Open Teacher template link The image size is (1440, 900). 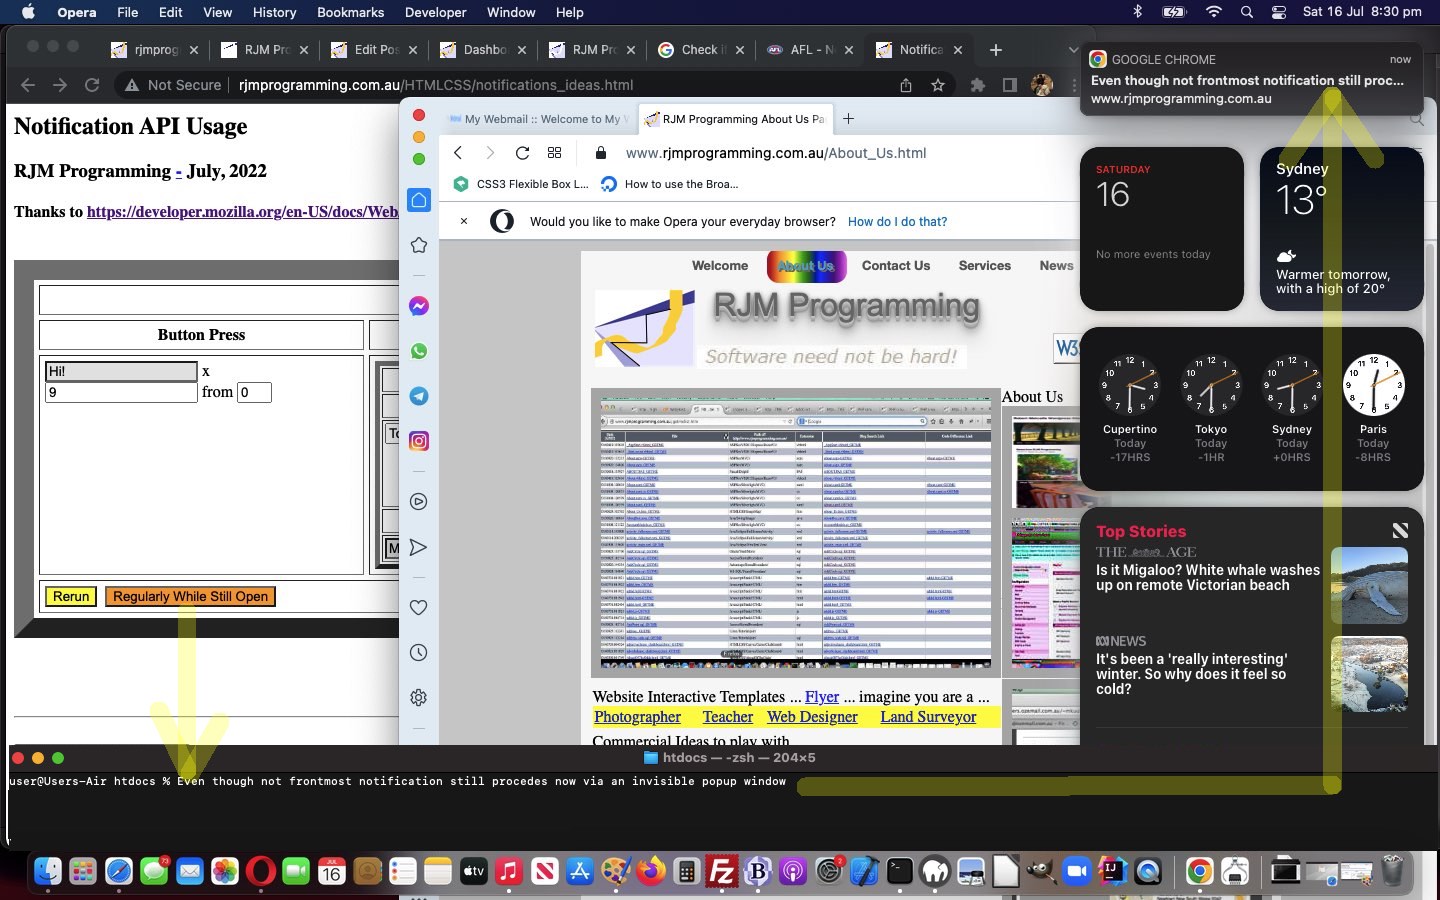click(x=728, y=717)
